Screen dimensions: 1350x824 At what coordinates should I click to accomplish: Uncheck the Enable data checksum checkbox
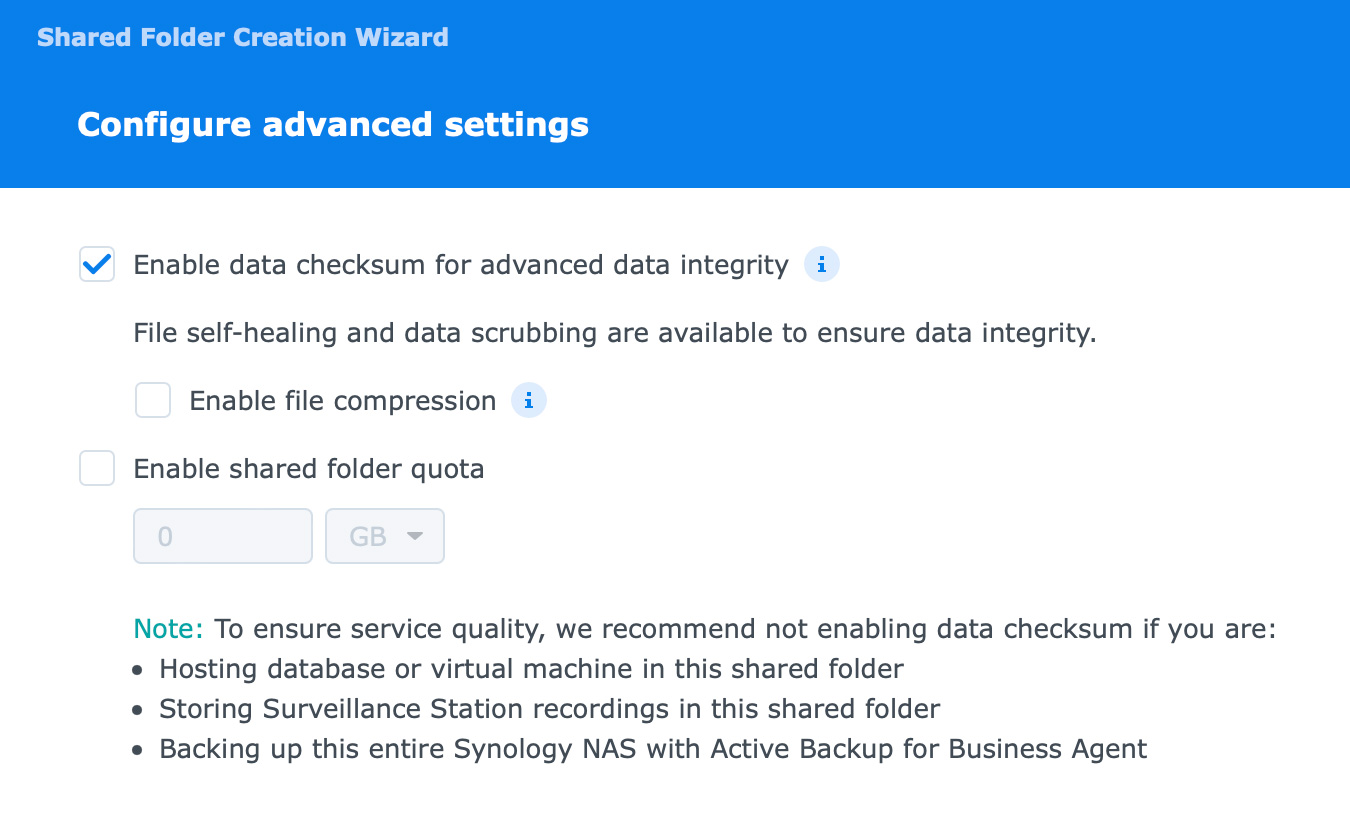coord(97,265)
